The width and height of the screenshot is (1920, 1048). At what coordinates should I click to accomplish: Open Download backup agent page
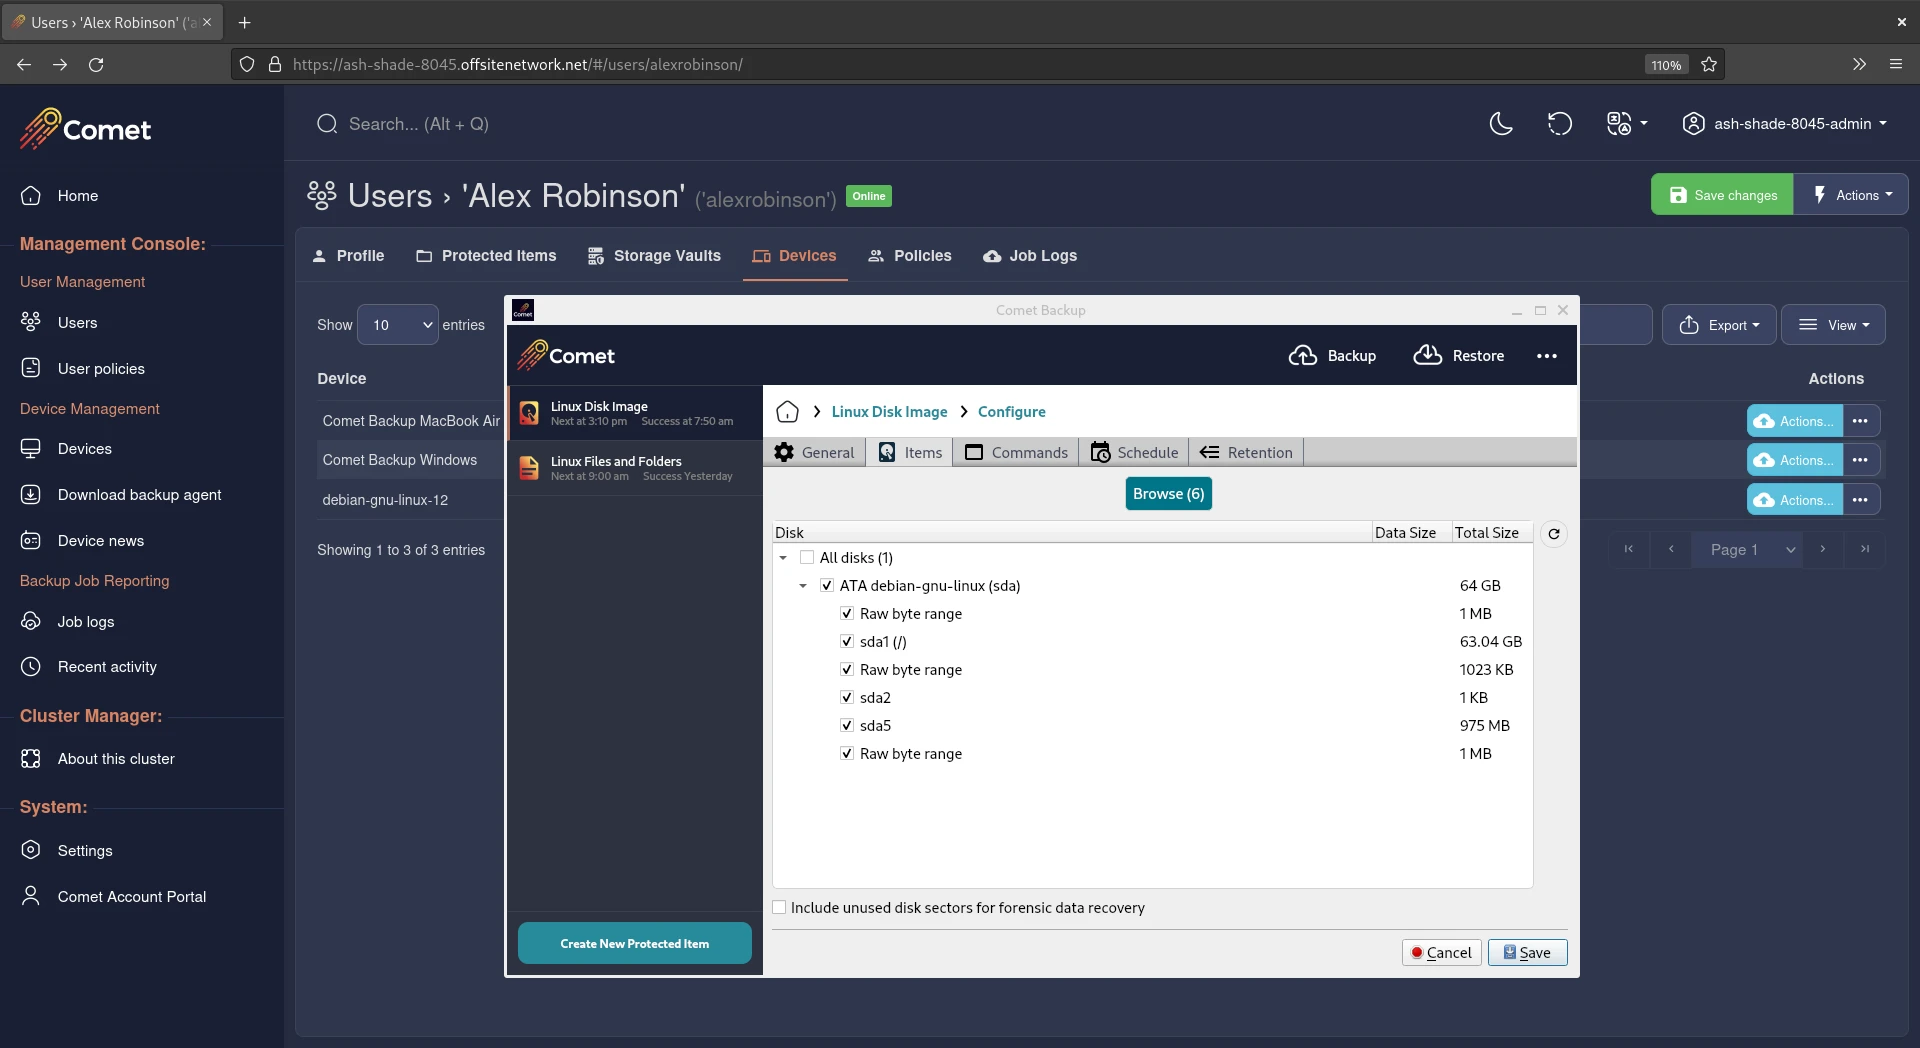139,495
